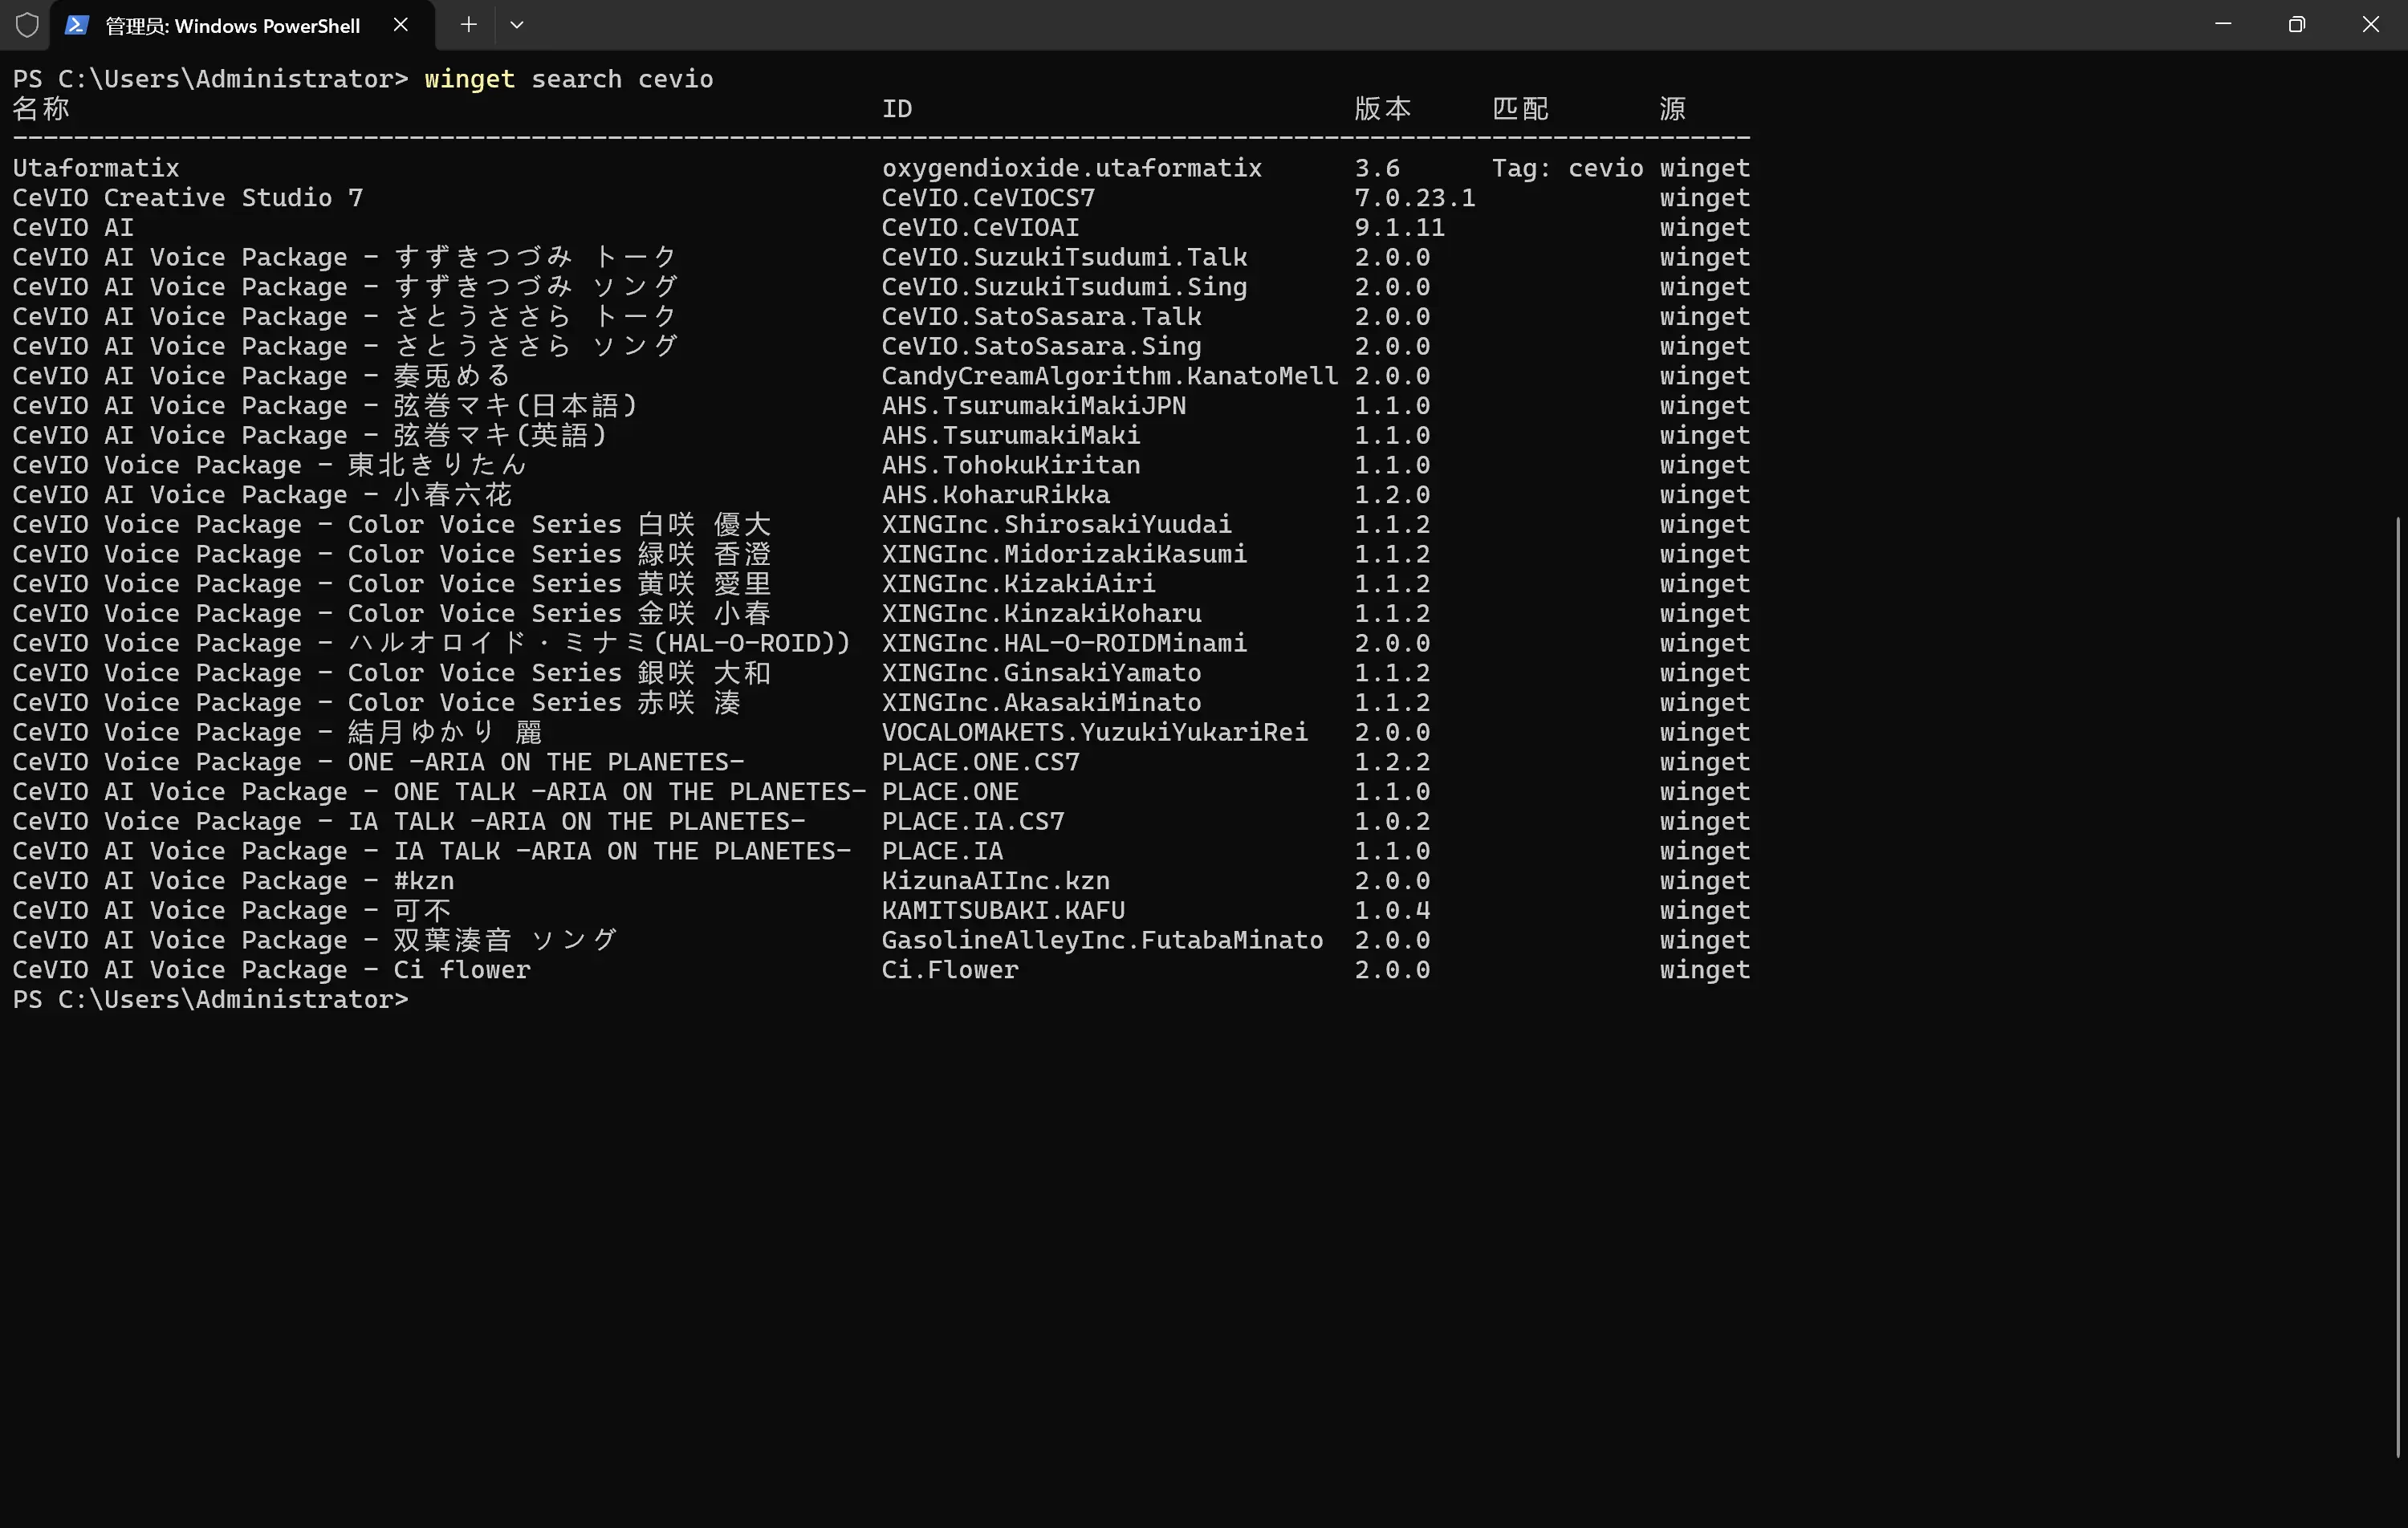The image size is (2408, 1528).
Task: Click the AHS.TohokuKiritan ID
Action: [1010, 465]
